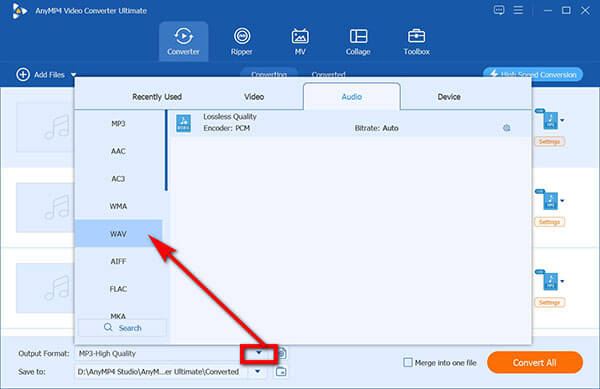Click the Output Format MP3-High Quality field
This screenshot has height=389, width=600.
[x=158, y=353]
